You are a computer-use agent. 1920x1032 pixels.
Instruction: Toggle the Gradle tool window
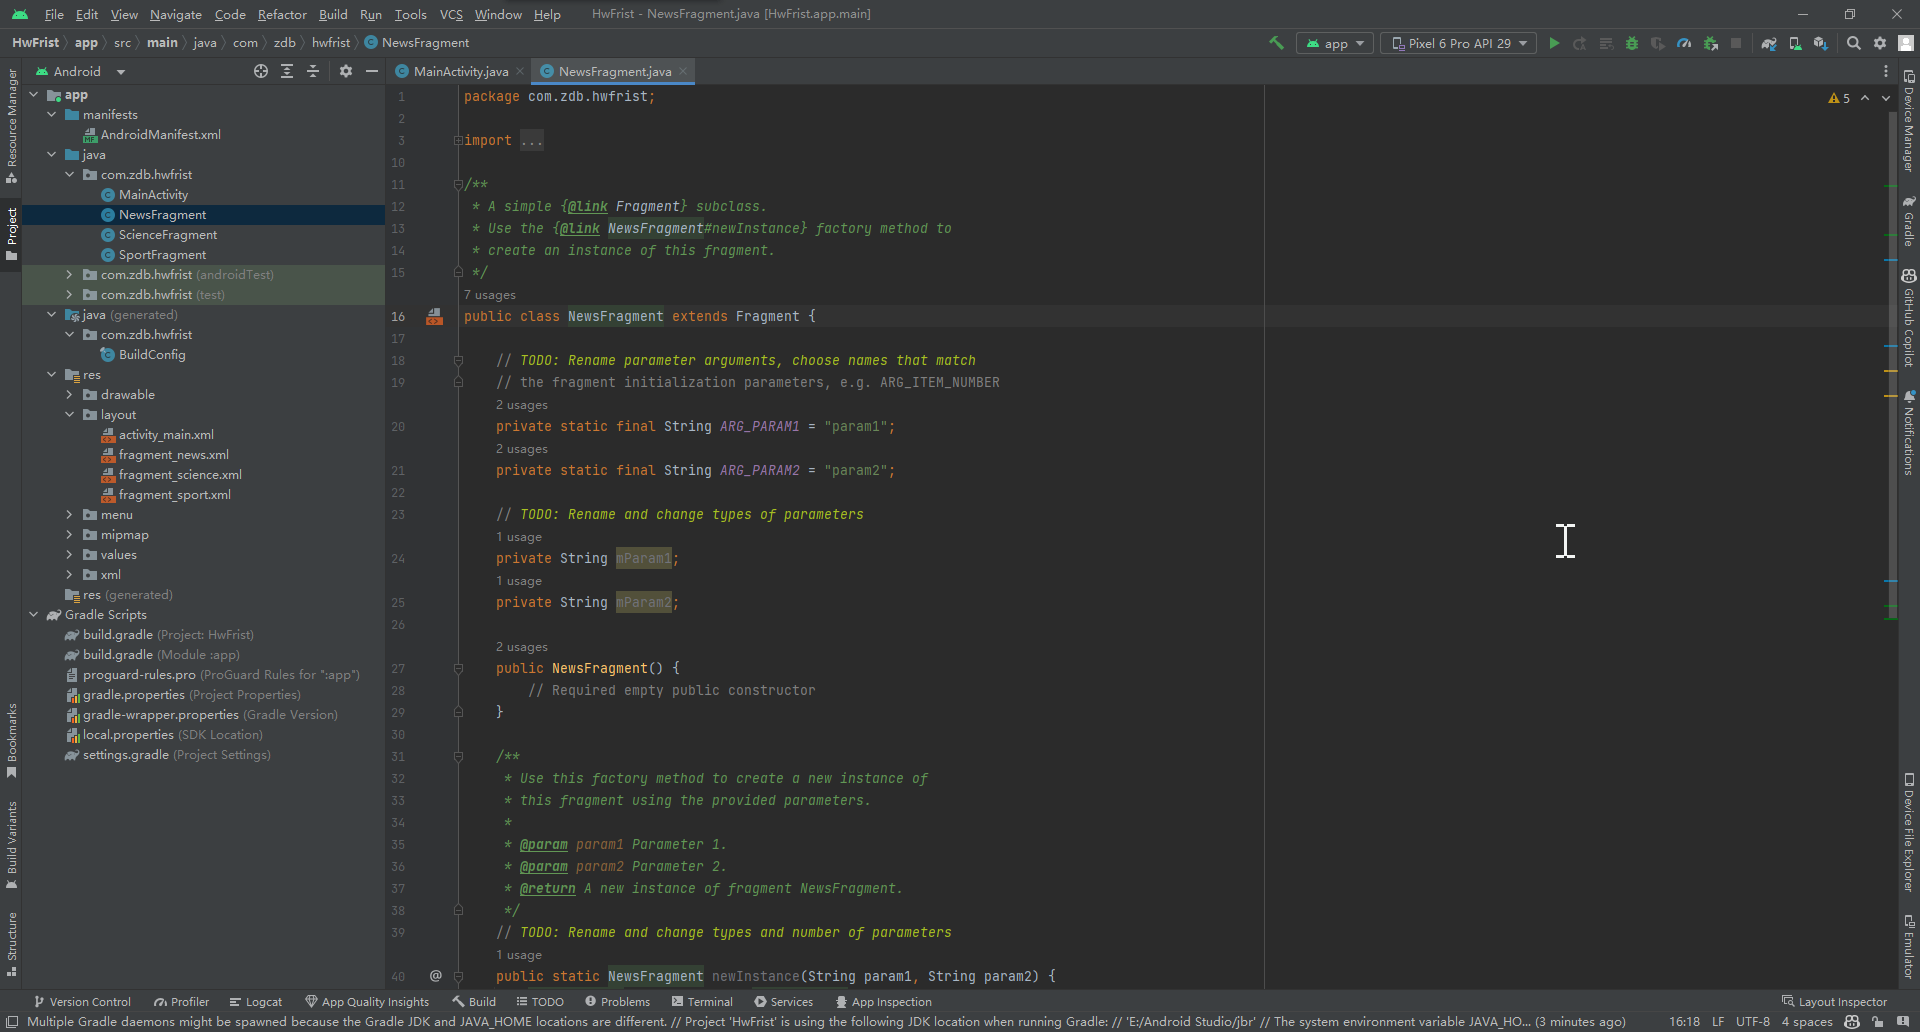[x=1909, y=221]
